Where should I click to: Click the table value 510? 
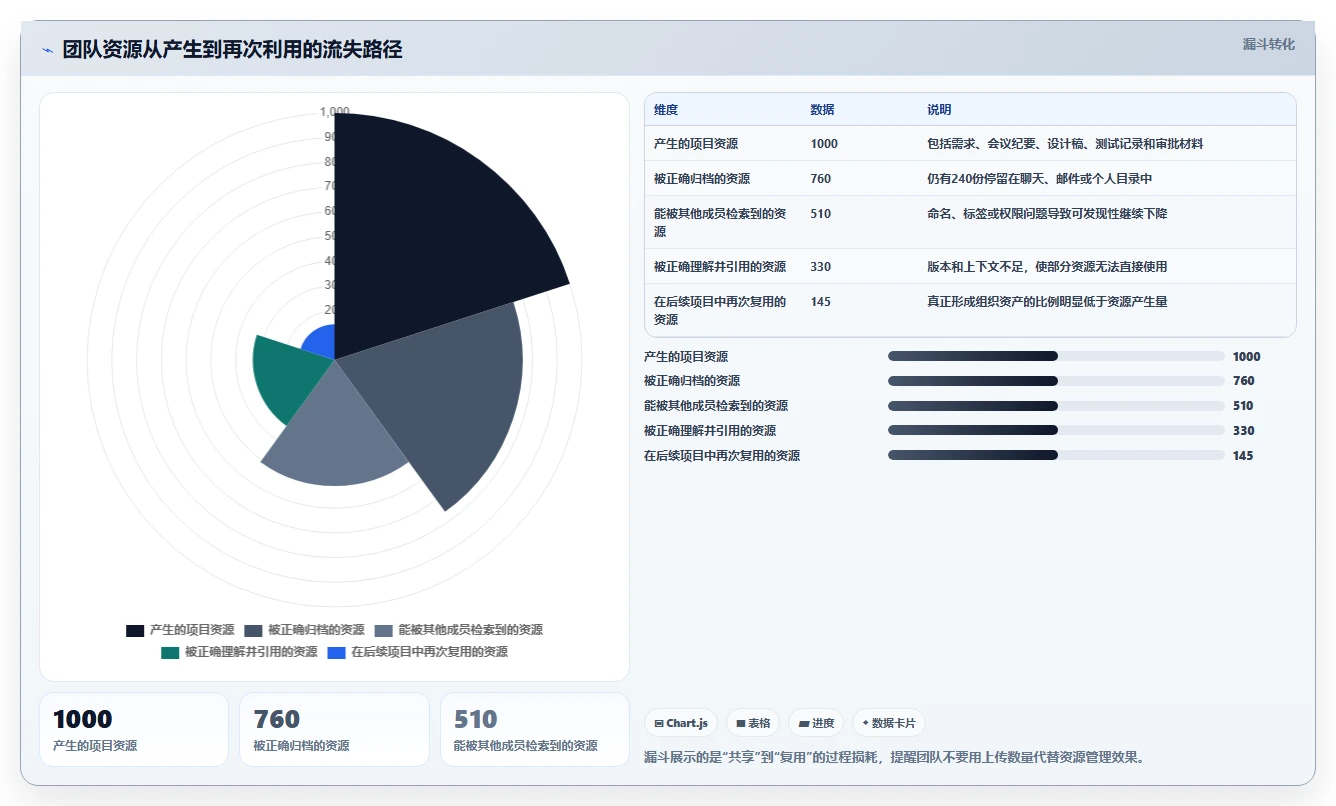coord(821,214)
